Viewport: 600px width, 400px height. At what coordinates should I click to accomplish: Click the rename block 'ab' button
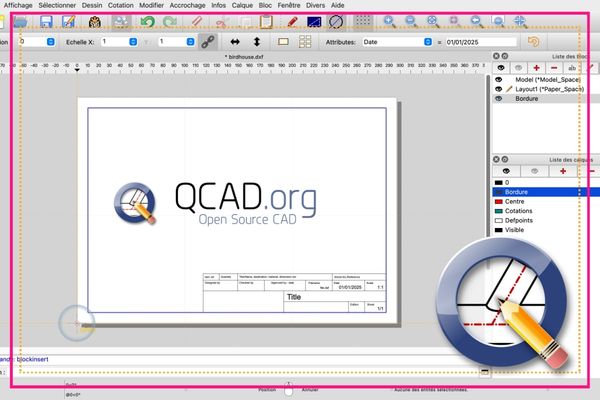(x=572, y=68)
